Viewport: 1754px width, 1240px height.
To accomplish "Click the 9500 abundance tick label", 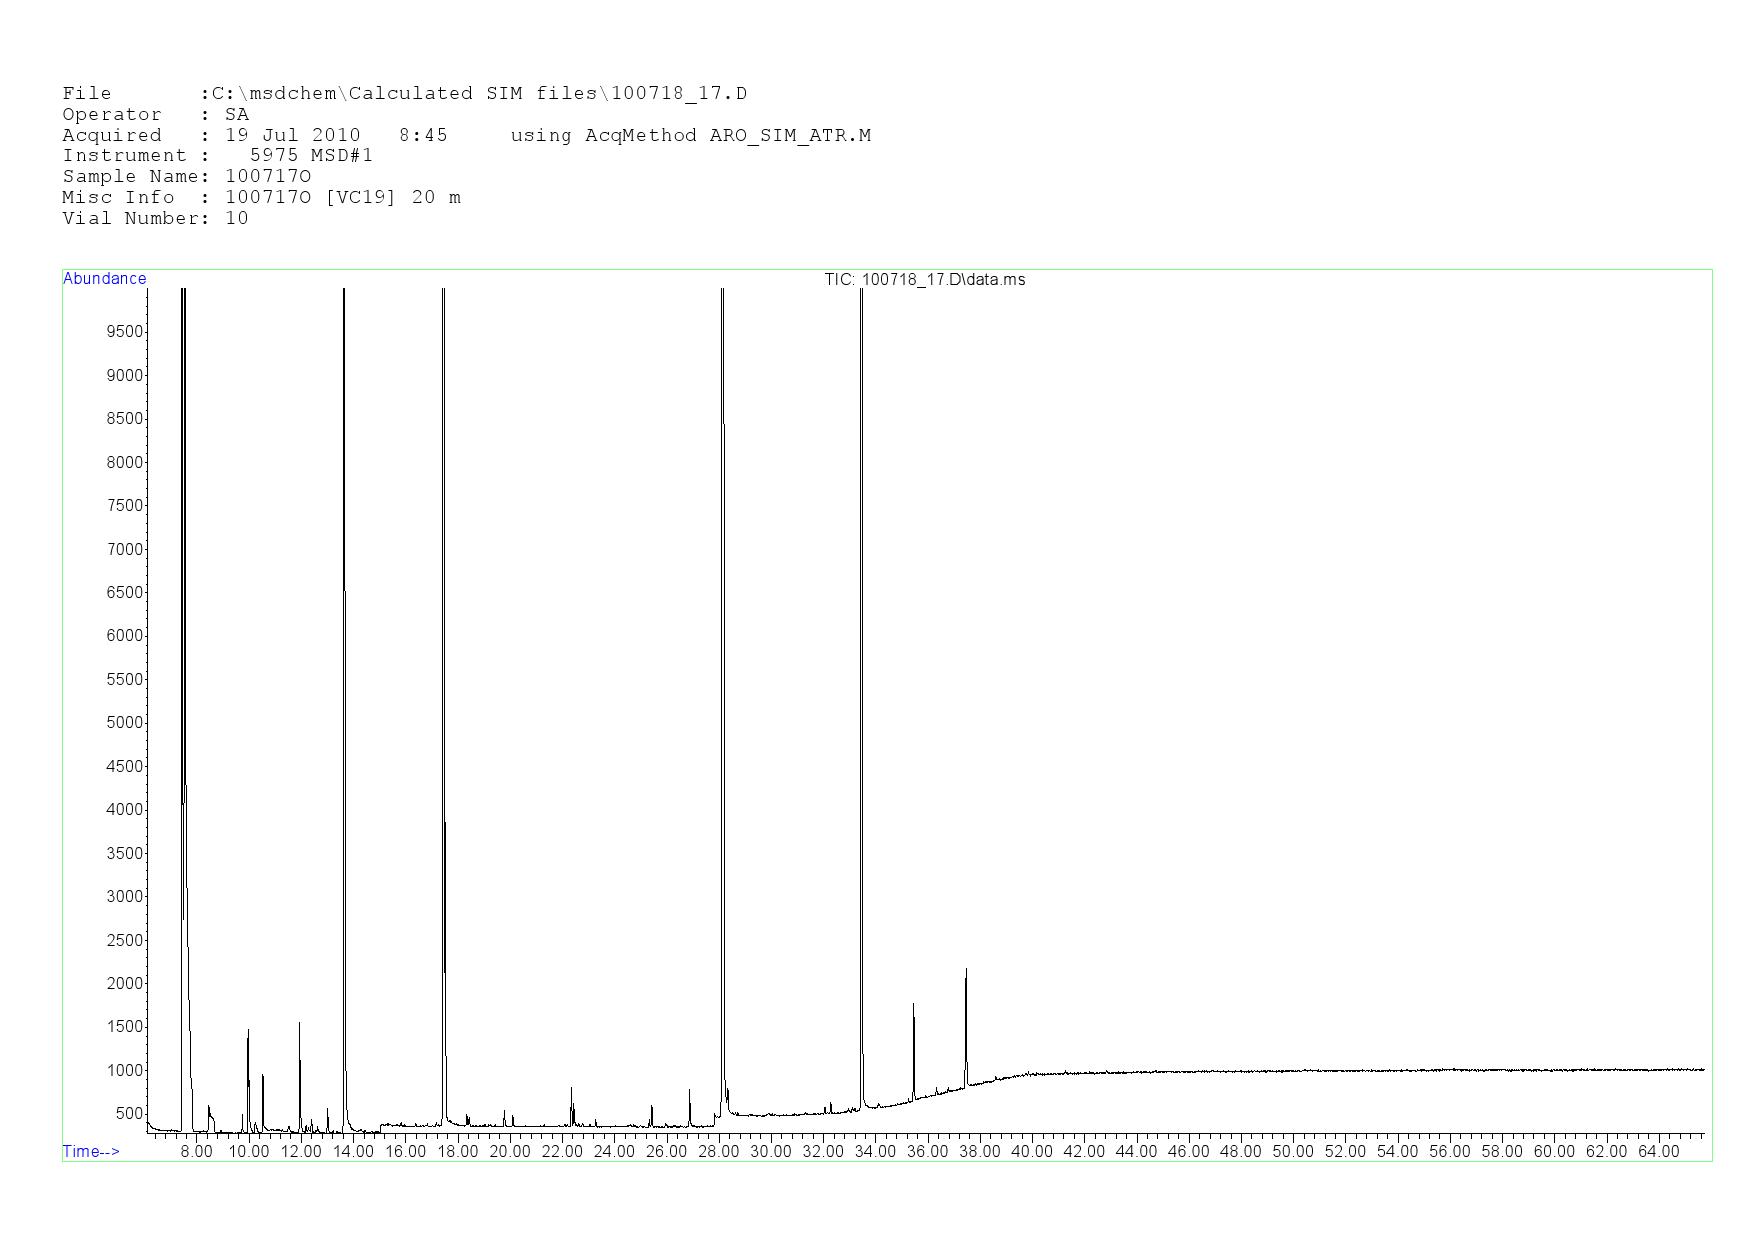I will click(x=125, y=332).
